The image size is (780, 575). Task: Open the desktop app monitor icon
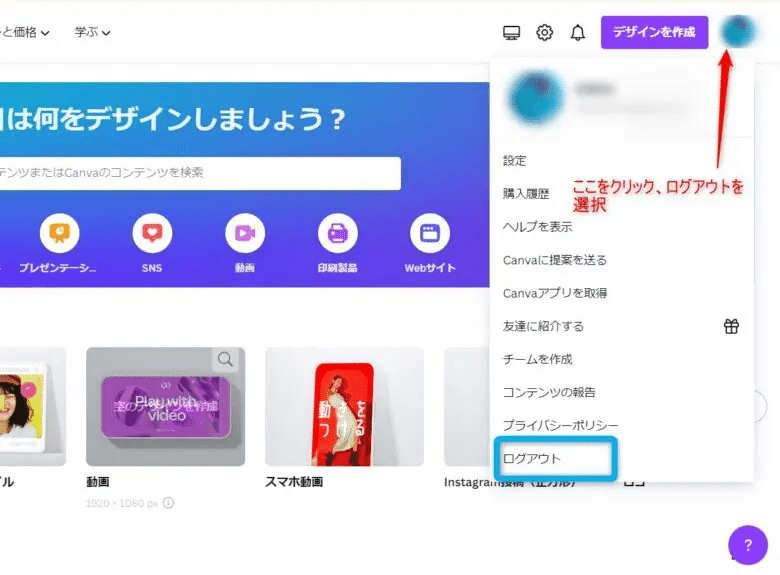click(511, 33)
